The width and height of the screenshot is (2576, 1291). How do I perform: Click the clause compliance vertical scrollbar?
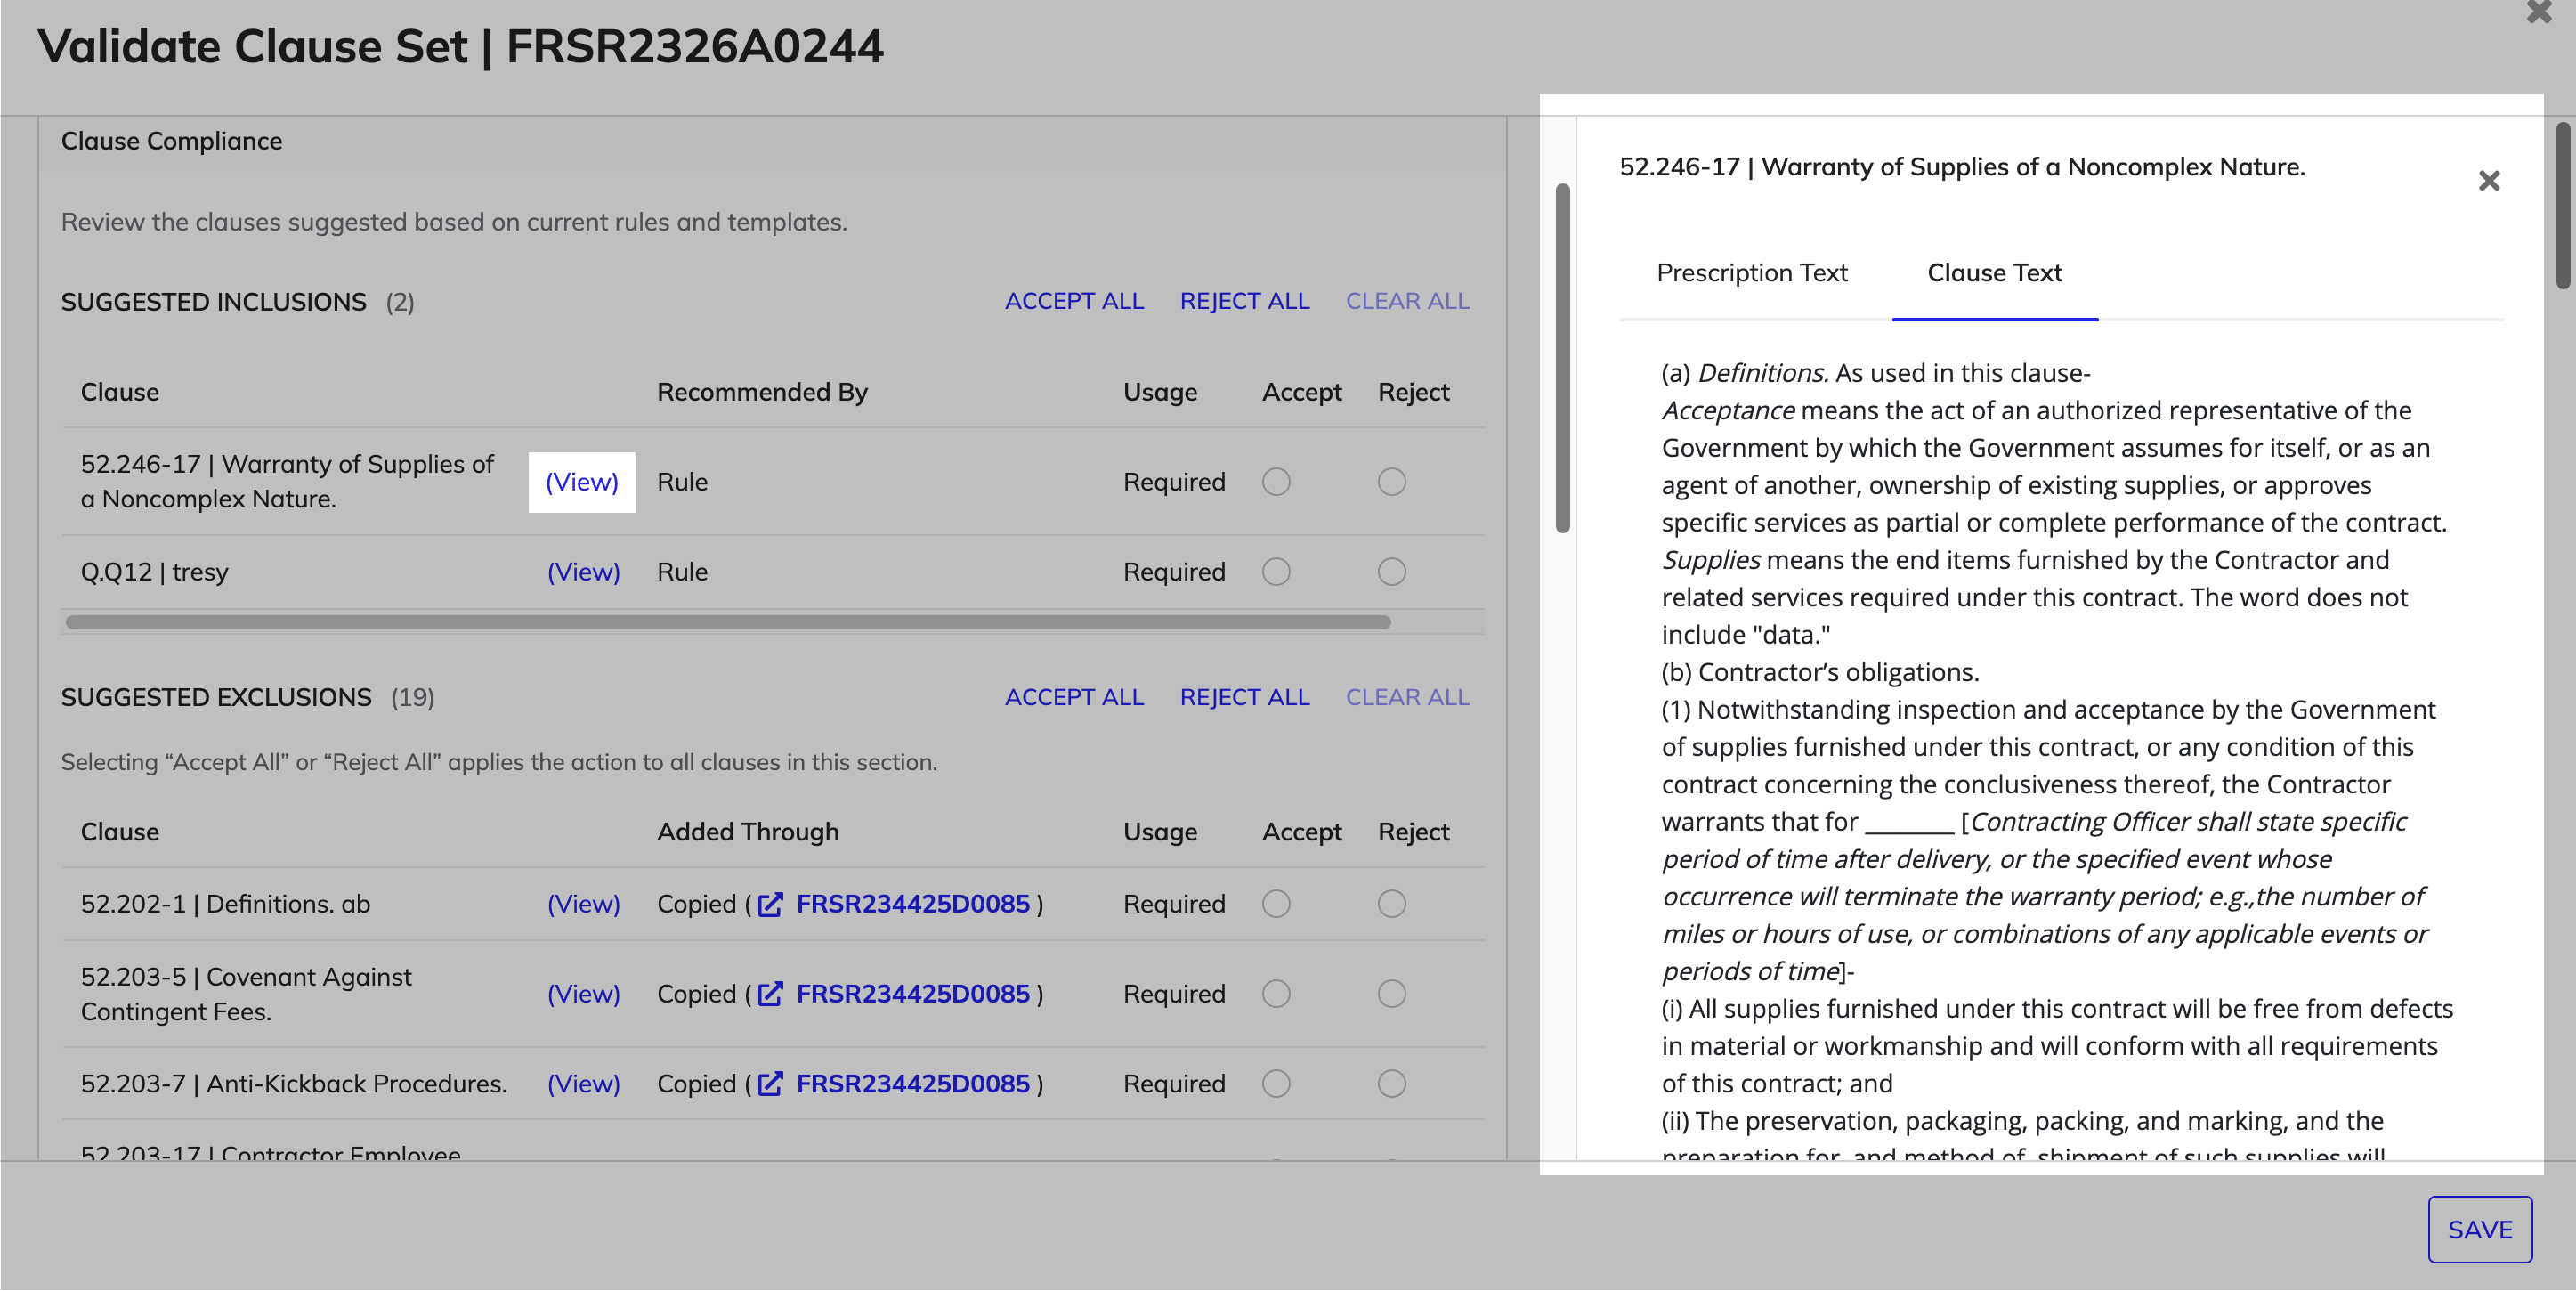[x=1563, y=358]
